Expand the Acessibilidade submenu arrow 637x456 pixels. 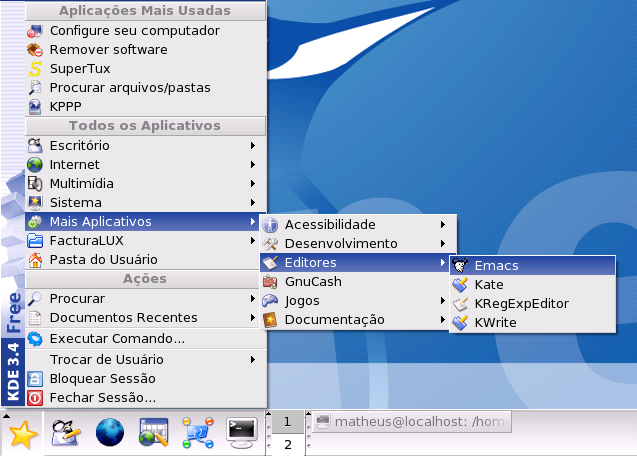coord(443,224)
